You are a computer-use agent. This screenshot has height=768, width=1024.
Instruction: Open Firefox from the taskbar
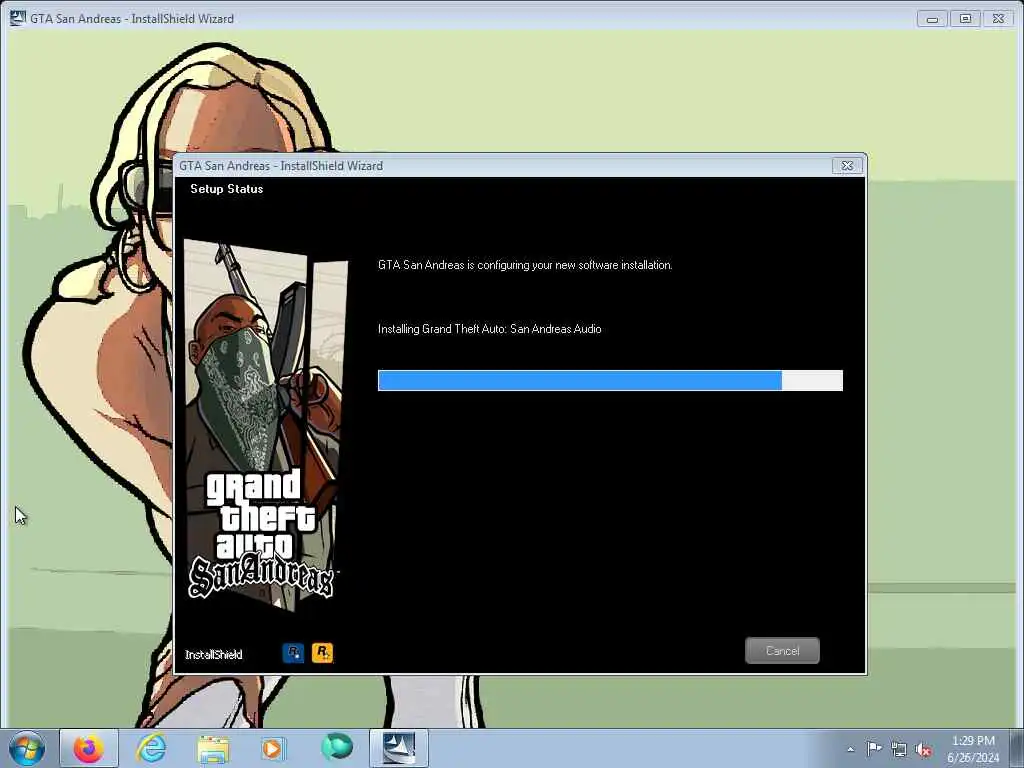coord(89,748)
